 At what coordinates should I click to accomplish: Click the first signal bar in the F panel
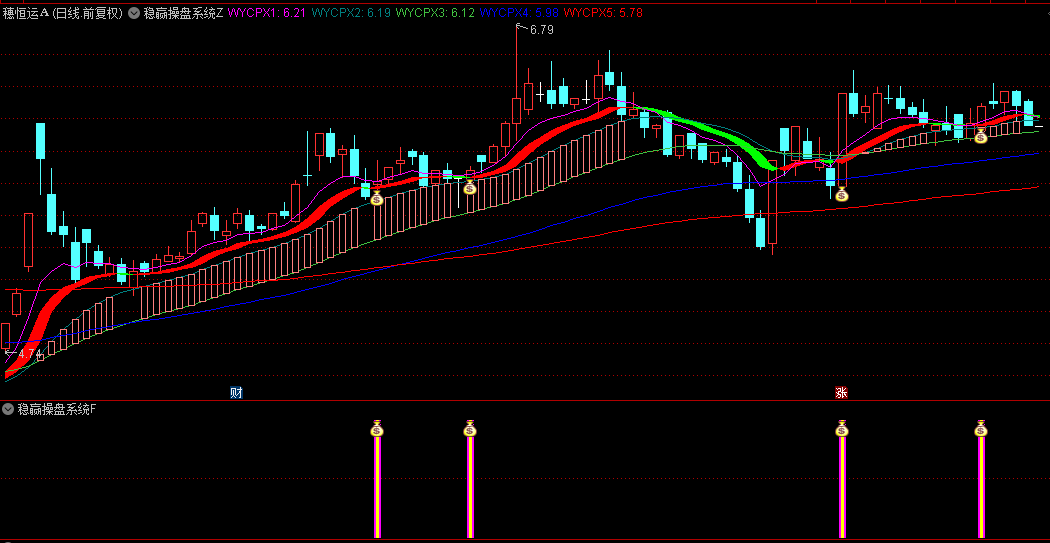pos(377,487)
